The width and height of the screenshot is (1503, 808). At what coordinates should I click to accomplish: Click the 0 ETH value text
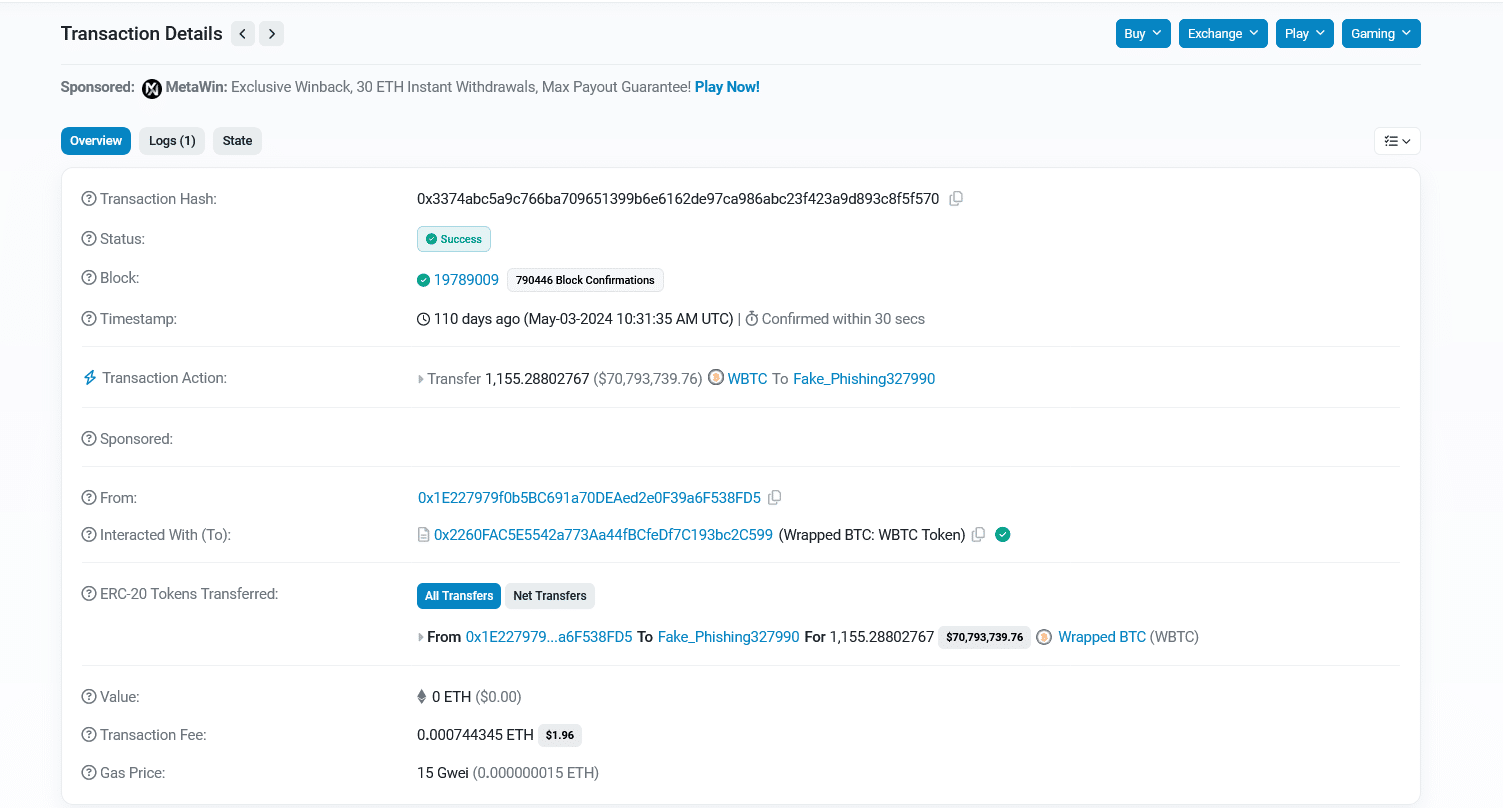451,697
